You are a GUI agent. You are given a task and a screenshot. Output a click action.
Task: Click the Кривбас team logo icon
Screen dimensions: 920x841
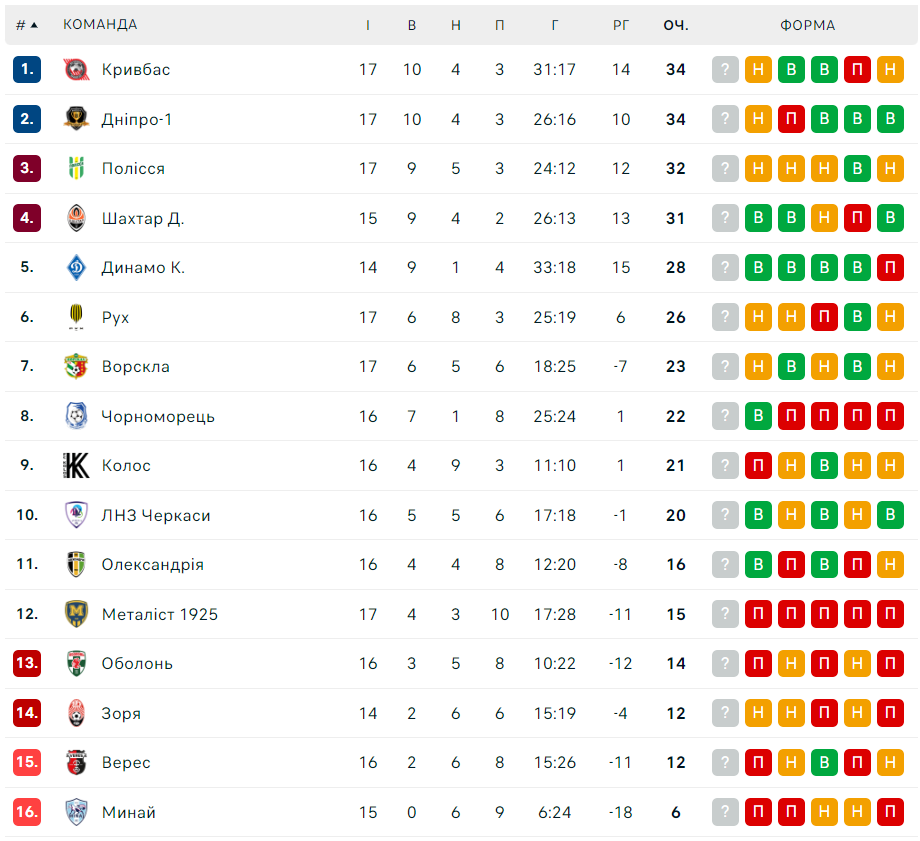coord(76,70)
